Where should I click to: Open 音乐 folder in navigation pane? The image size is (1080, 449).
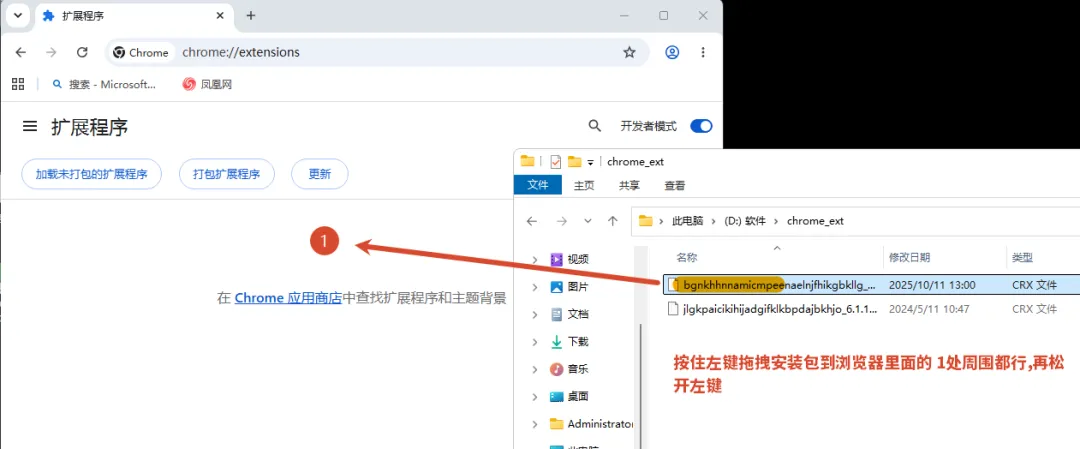570,369
